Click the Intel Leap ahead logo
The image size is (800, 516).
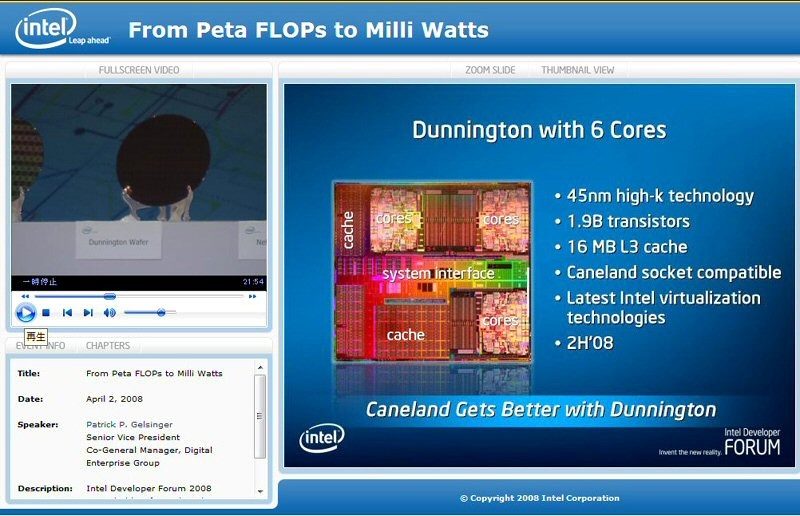(62, 30)
